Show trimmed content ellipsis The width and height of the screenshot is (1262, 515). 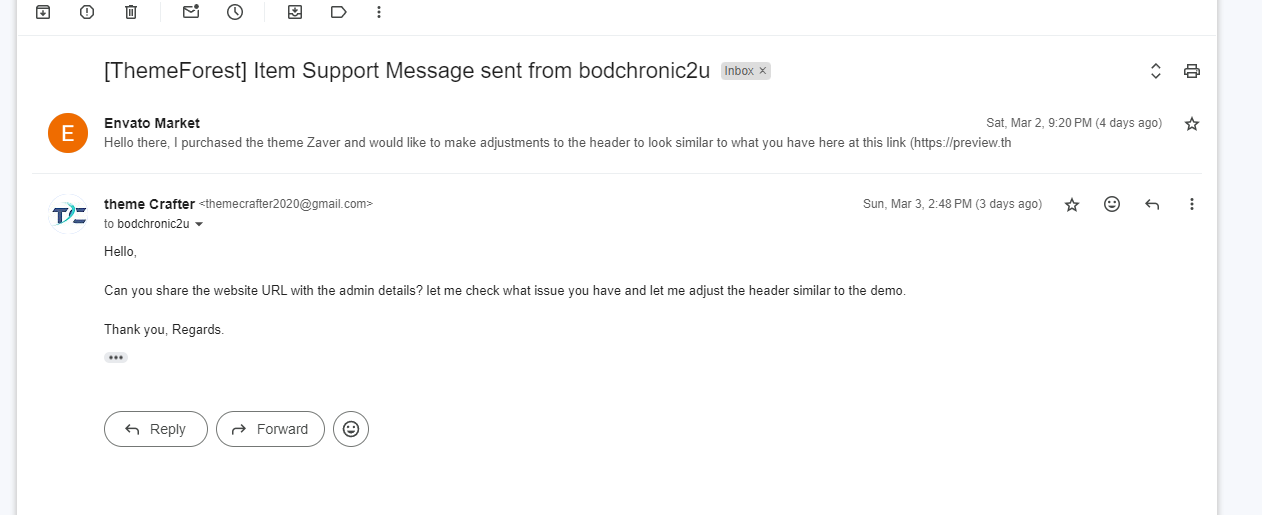(116, 357)
